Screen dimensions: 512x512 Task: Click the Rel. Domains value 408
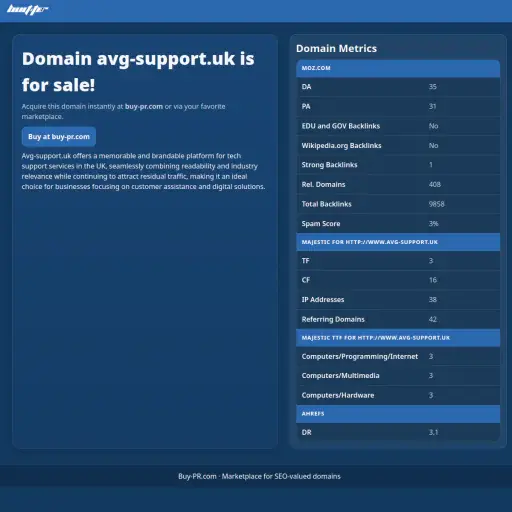(435, 184)
